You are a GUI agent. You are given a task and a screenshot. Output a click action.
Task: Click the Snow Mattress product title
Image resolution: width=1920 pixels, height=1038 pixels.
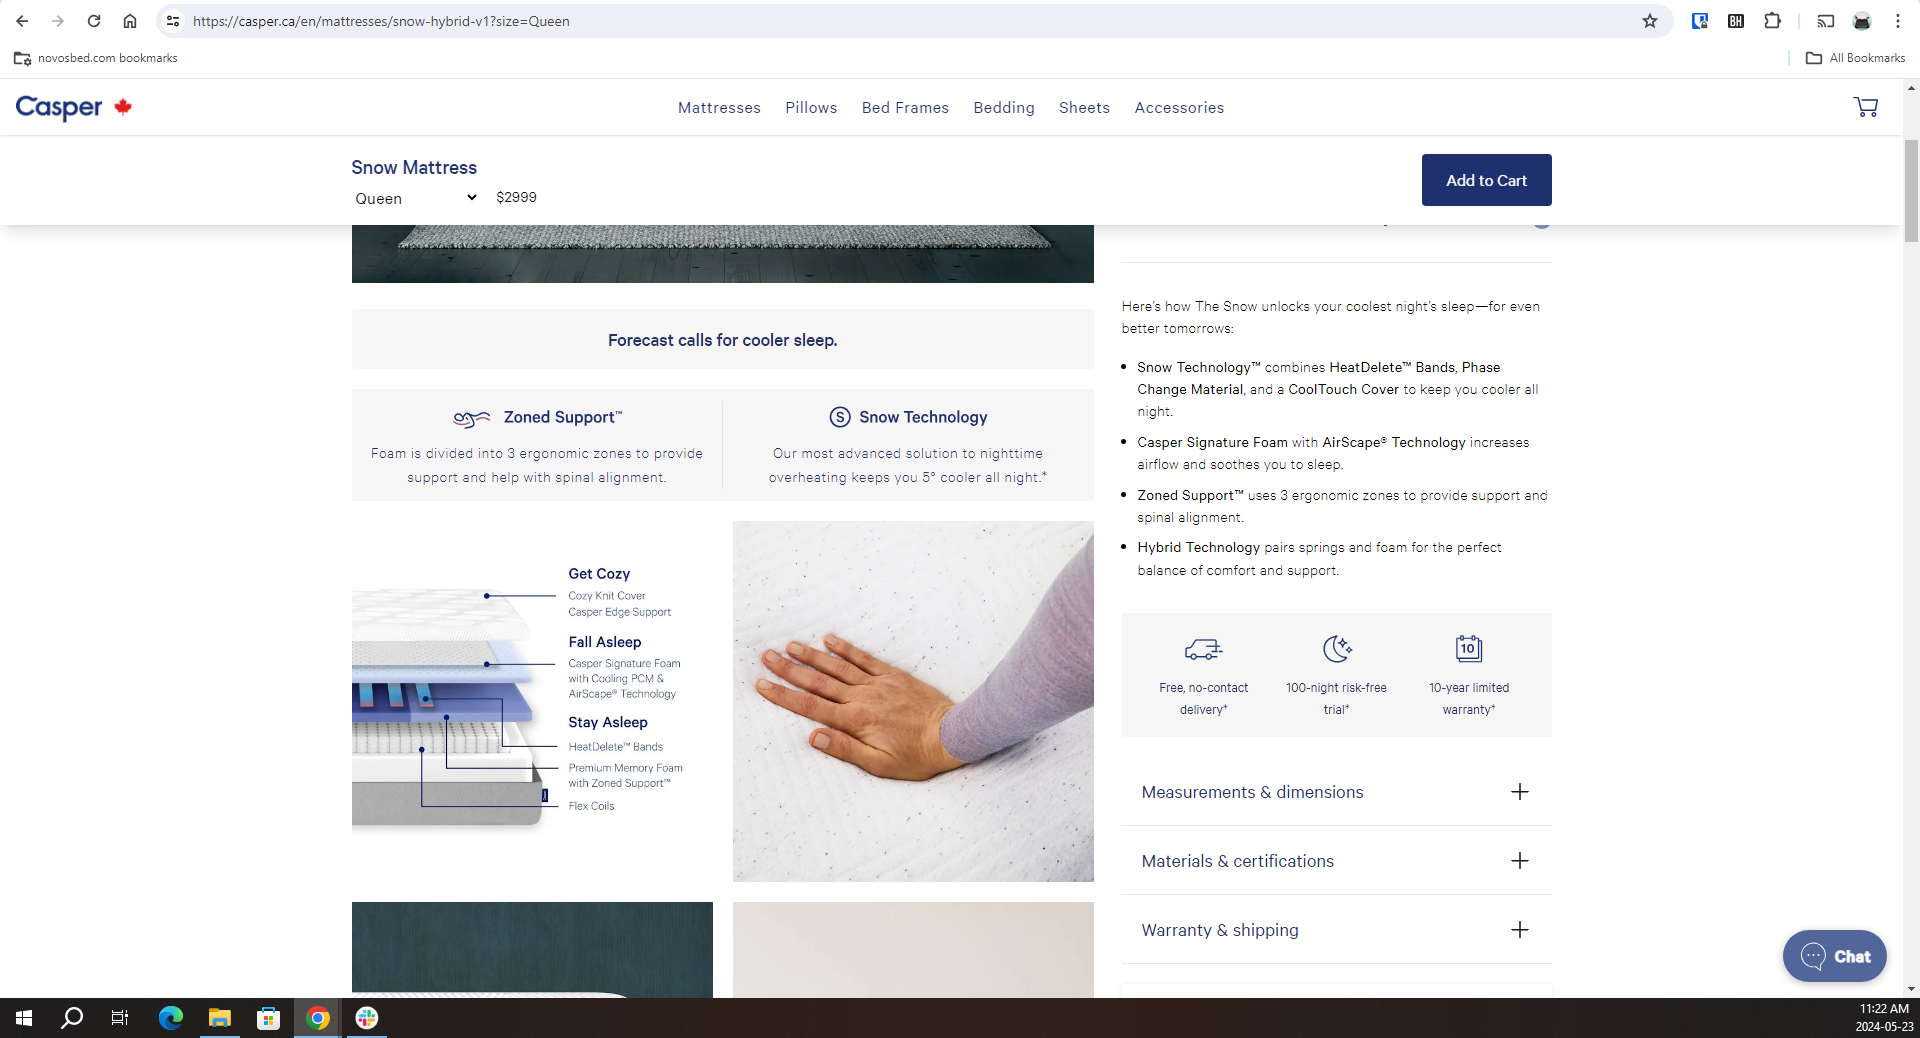414,167
